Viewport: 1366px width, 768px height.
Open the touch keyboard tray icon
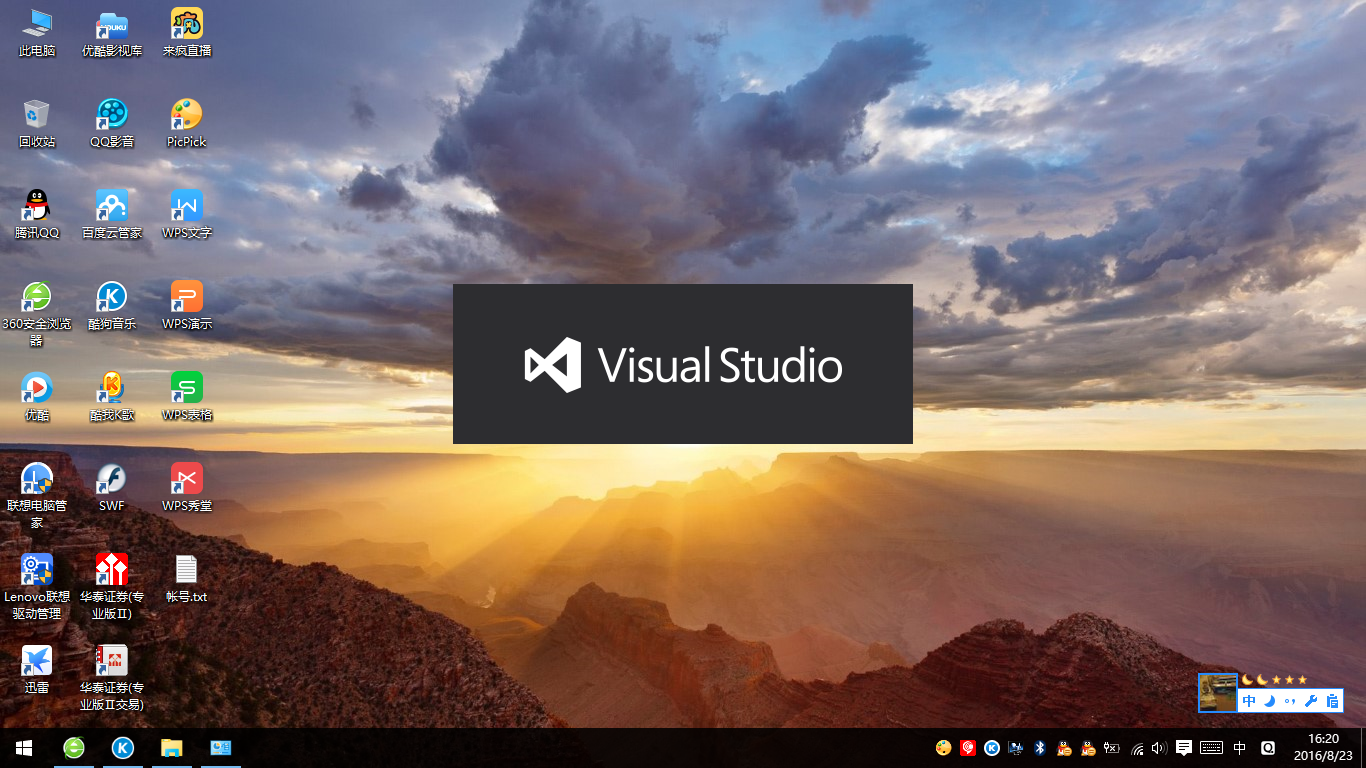pos(1211,747)
